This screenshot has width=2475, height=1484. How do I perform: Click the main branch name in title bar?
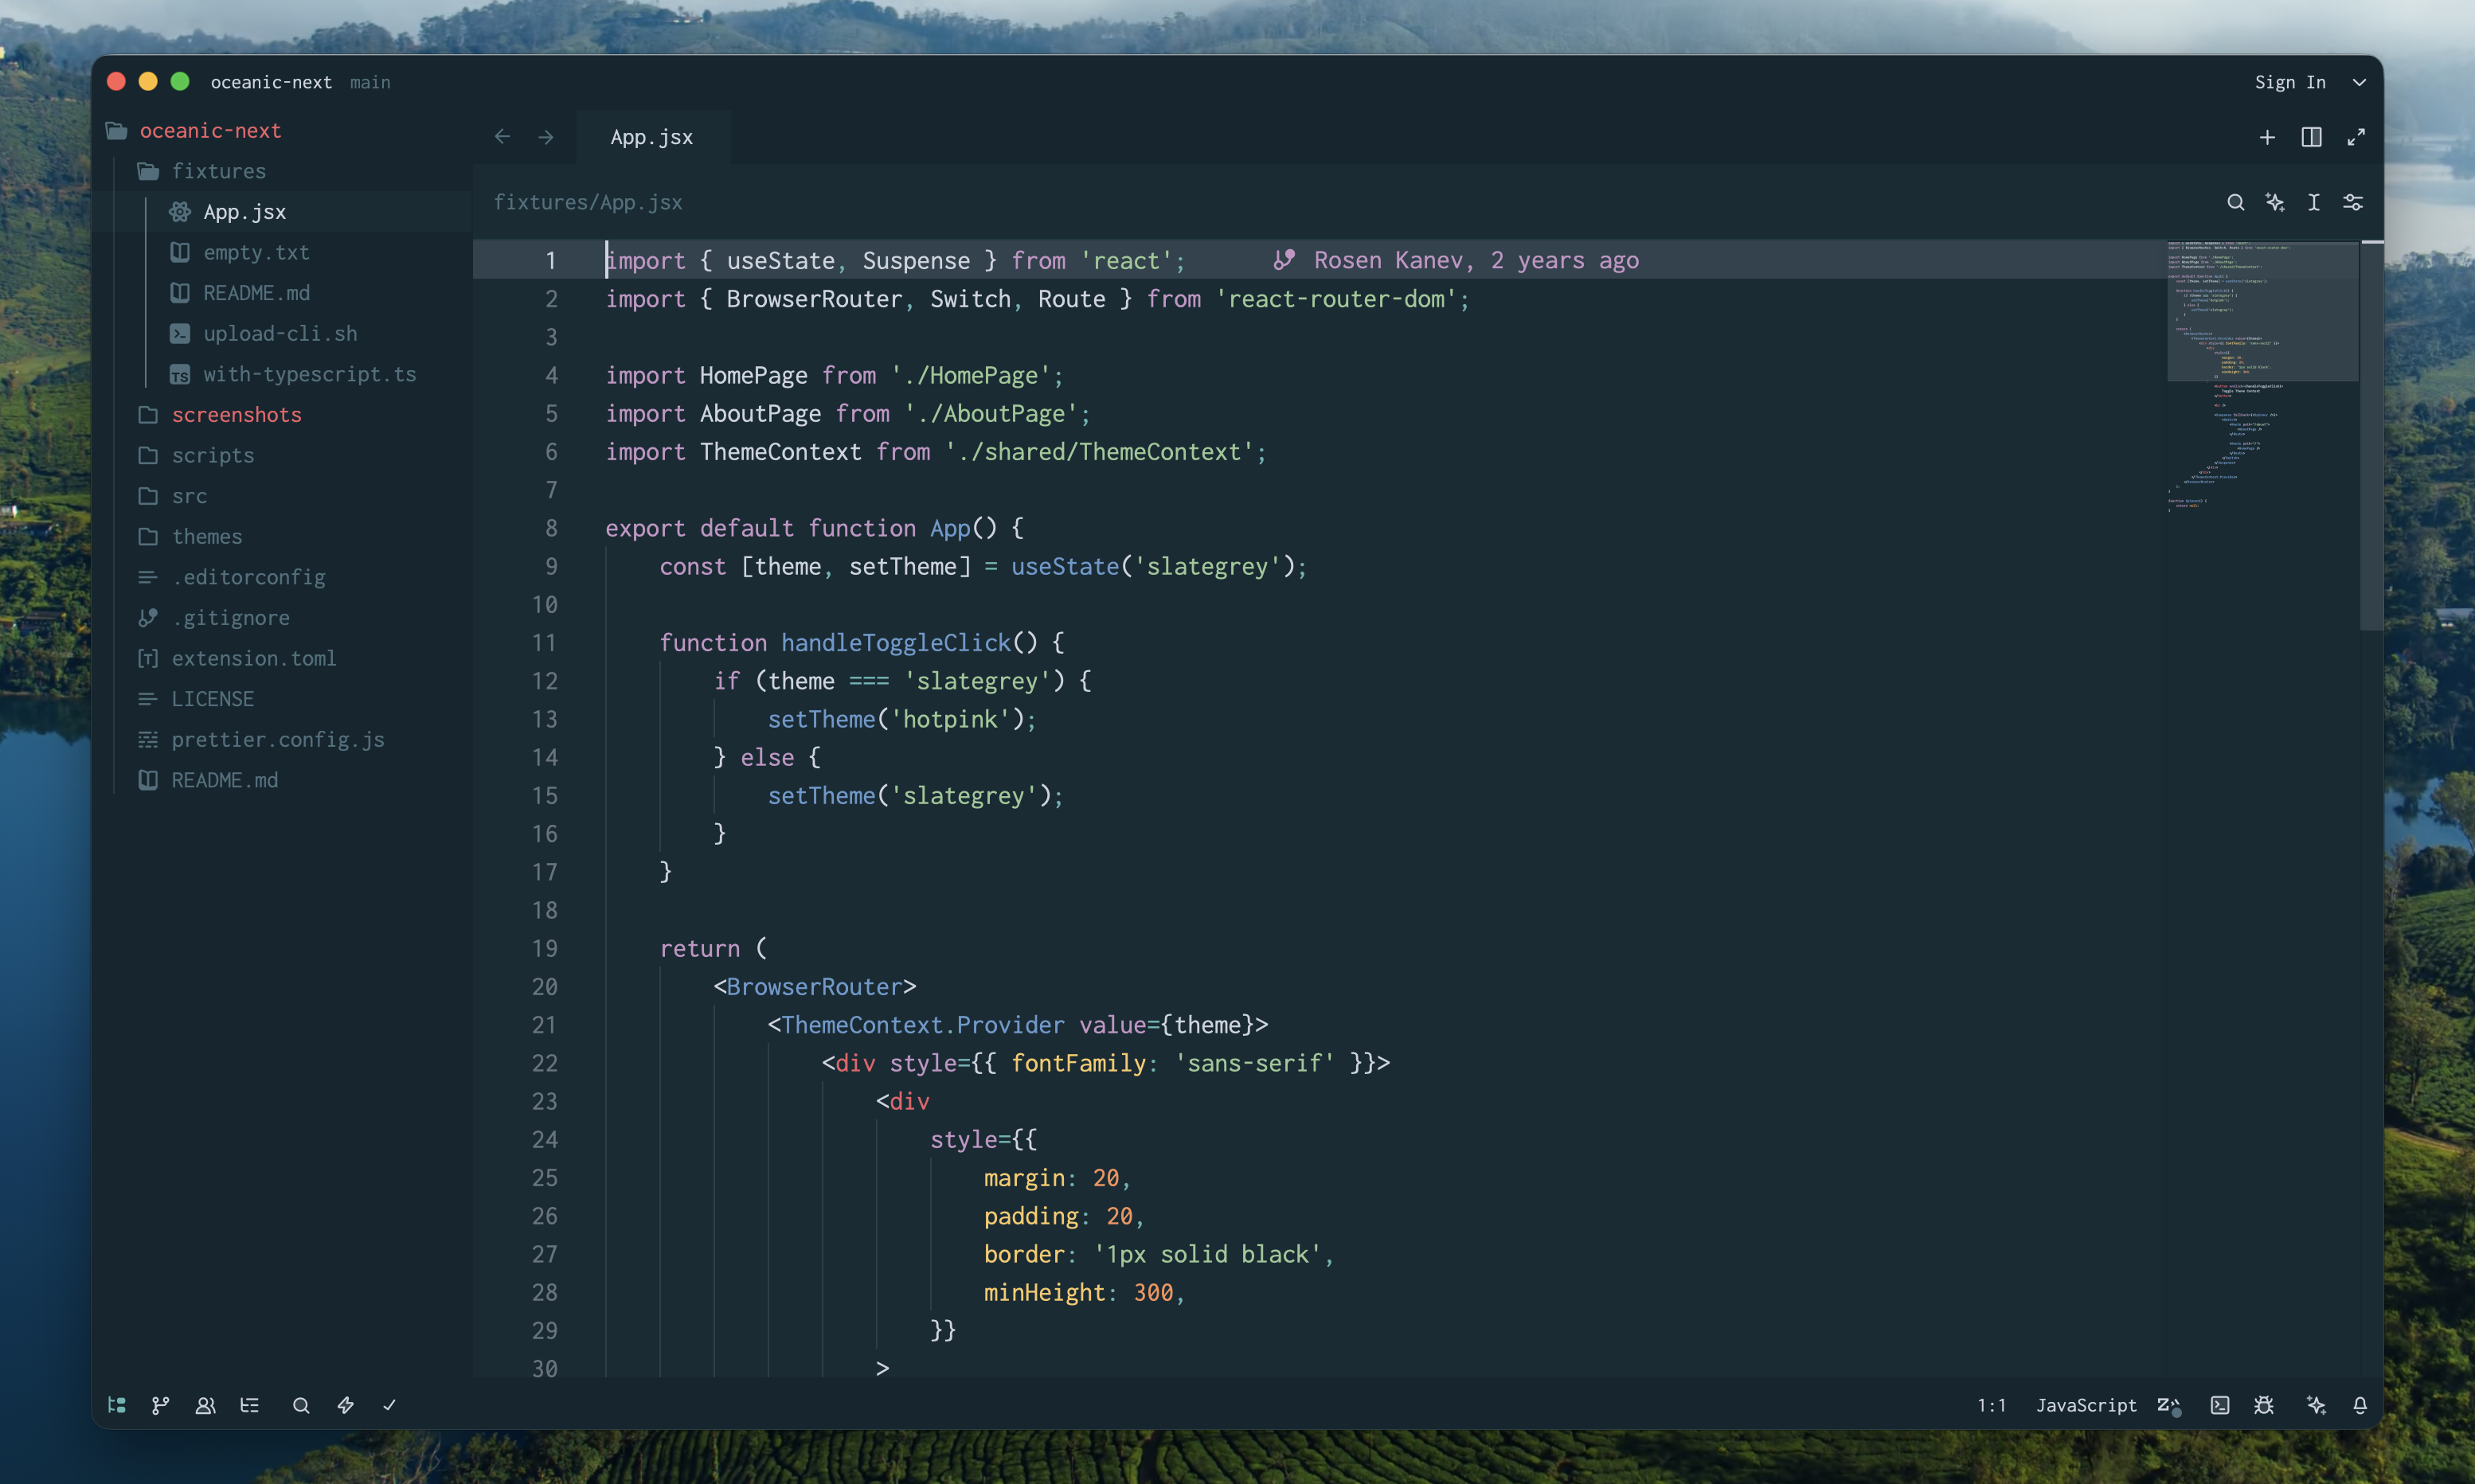click(370, 82)
